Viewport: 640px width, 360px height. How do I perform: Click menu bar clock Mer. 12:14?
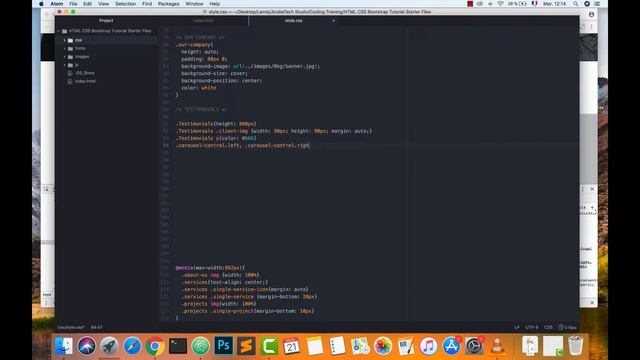click(x=554, y=4)
